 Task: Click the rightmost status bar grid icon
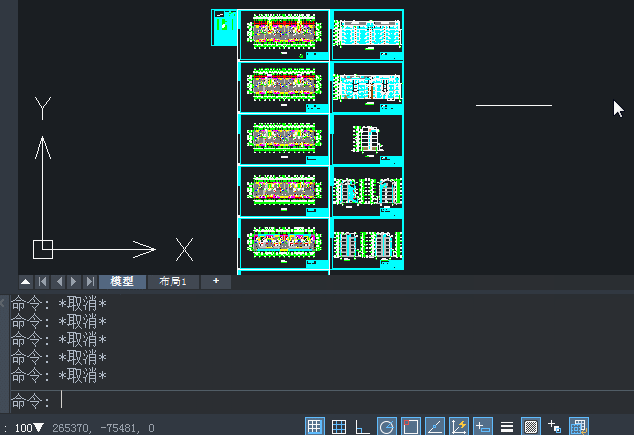click(x=579, y=427)
